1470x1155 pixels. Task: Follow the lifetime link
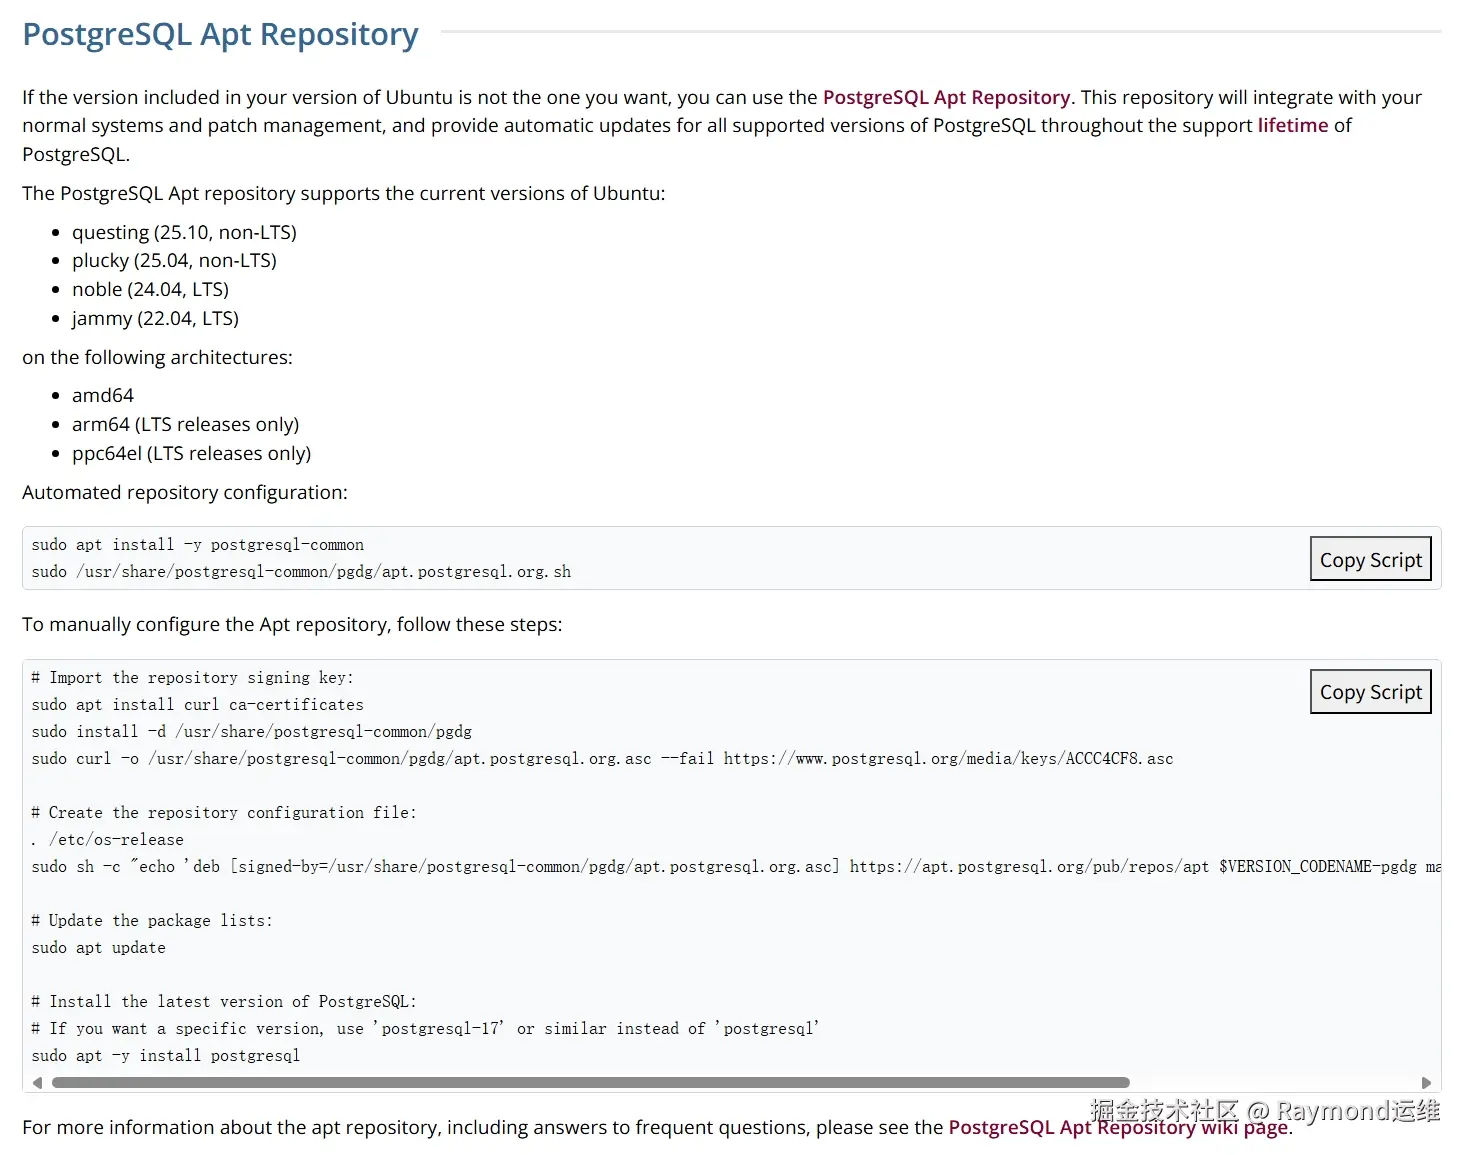click(1293, 125)
